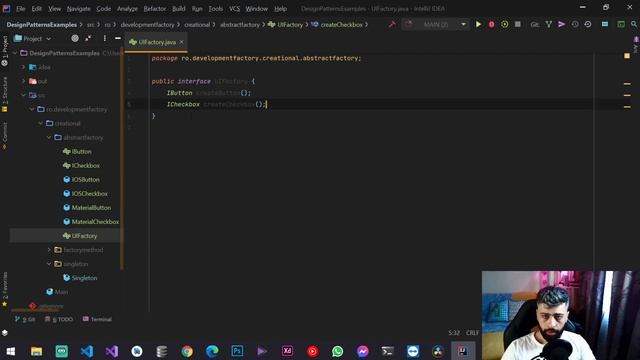
Task: Click the Build project hammer icon
Action: point(392,24)
